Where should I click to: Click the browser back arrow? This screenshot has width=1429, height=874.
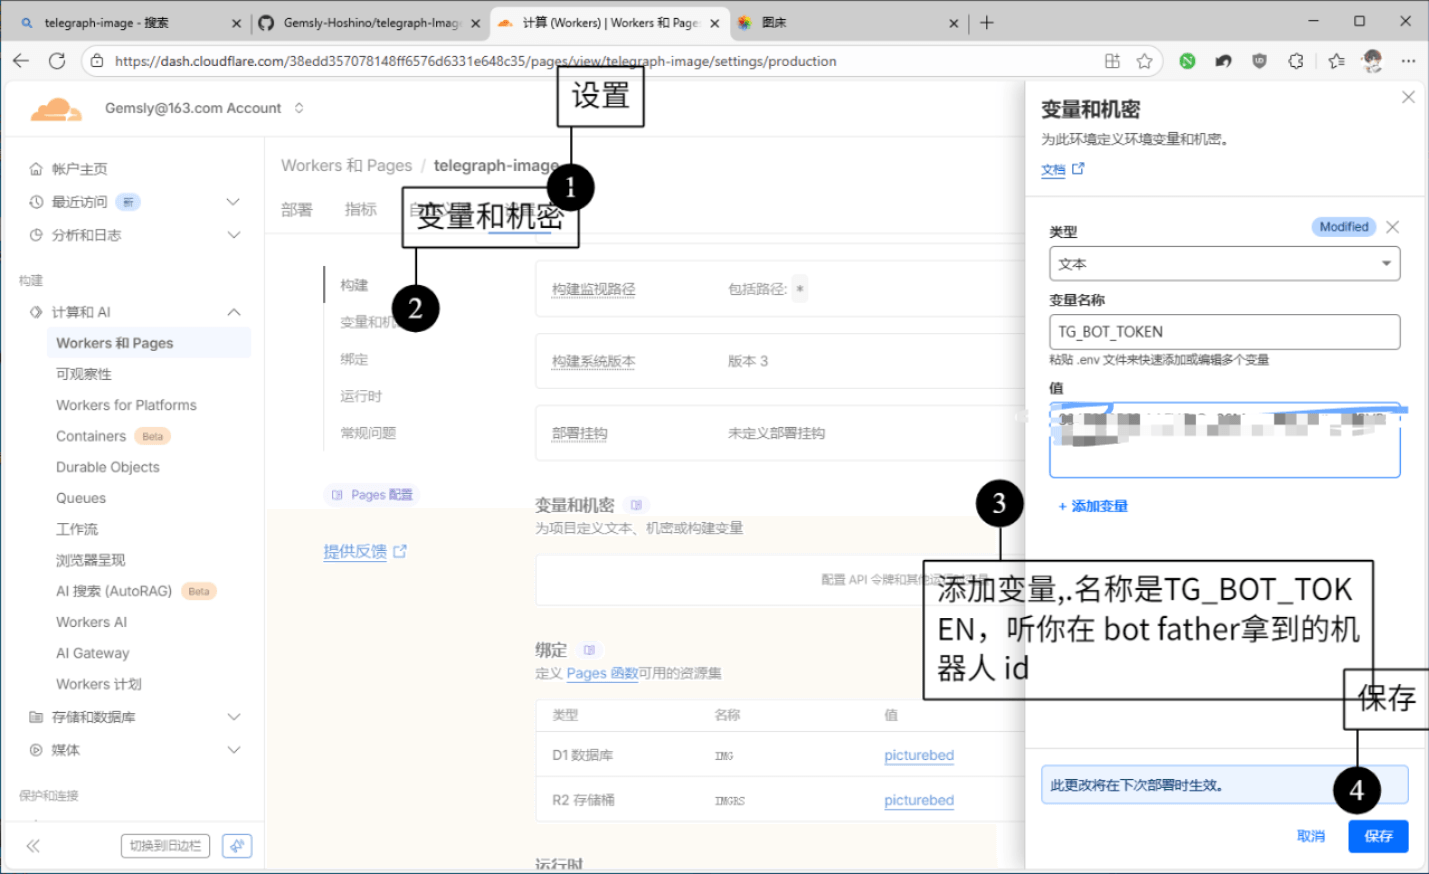click(20, 61)
